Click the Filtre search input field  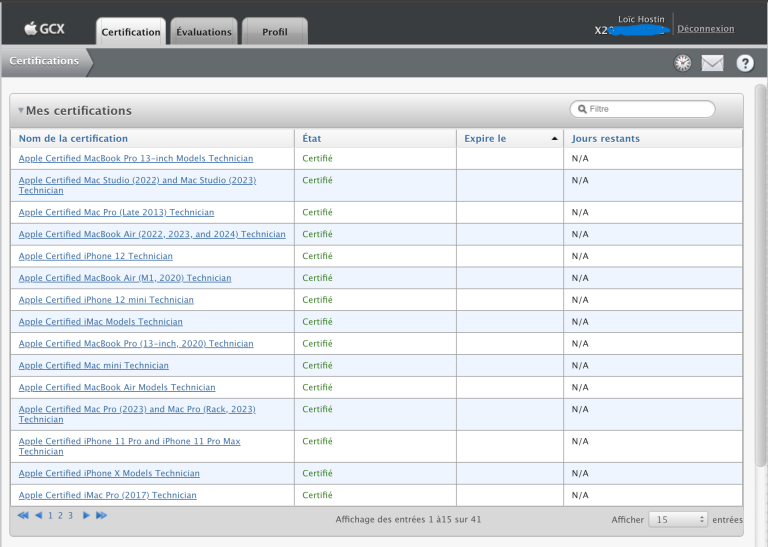pyautogui.click(x=642, y=109)
